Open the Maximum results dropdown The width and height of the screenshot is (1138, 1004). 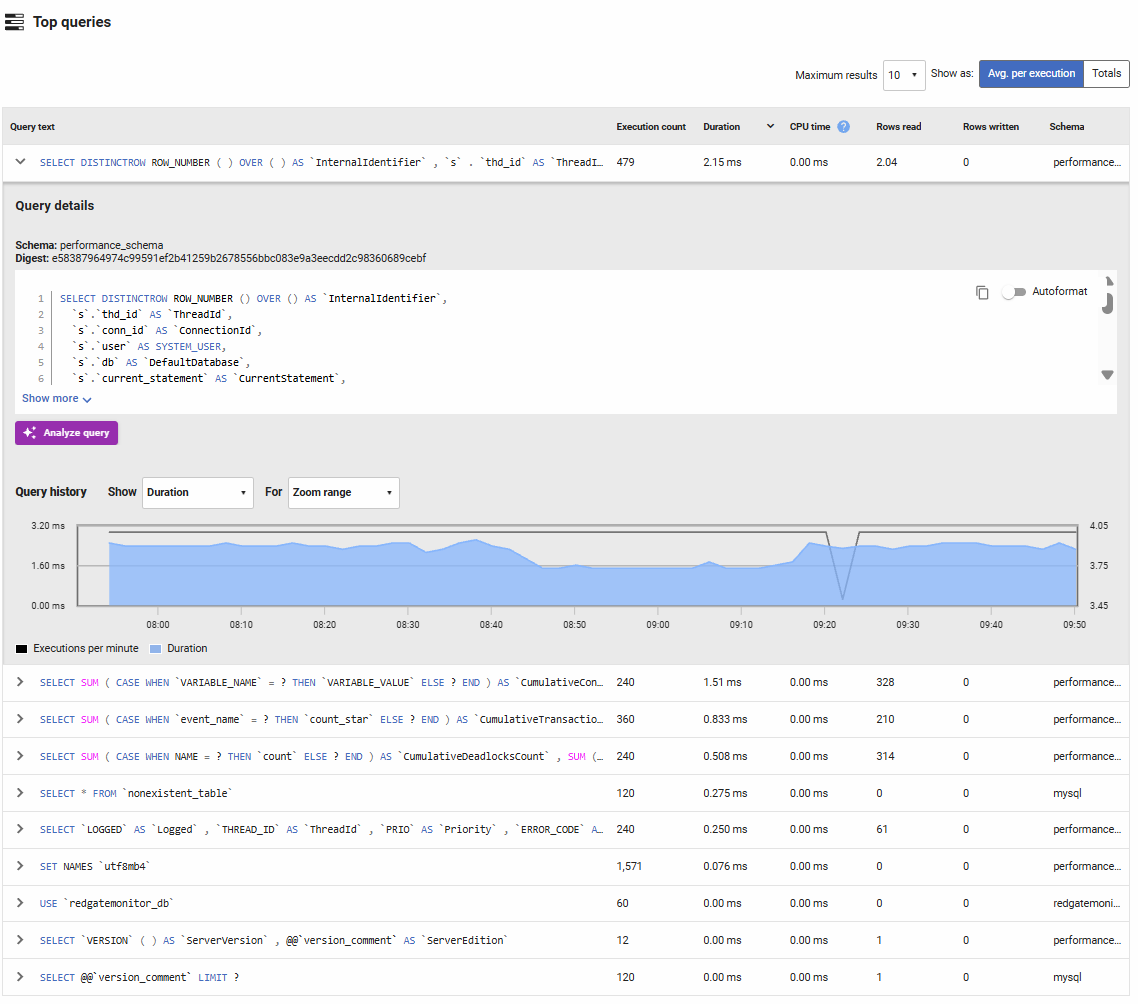tap(904, 75)
